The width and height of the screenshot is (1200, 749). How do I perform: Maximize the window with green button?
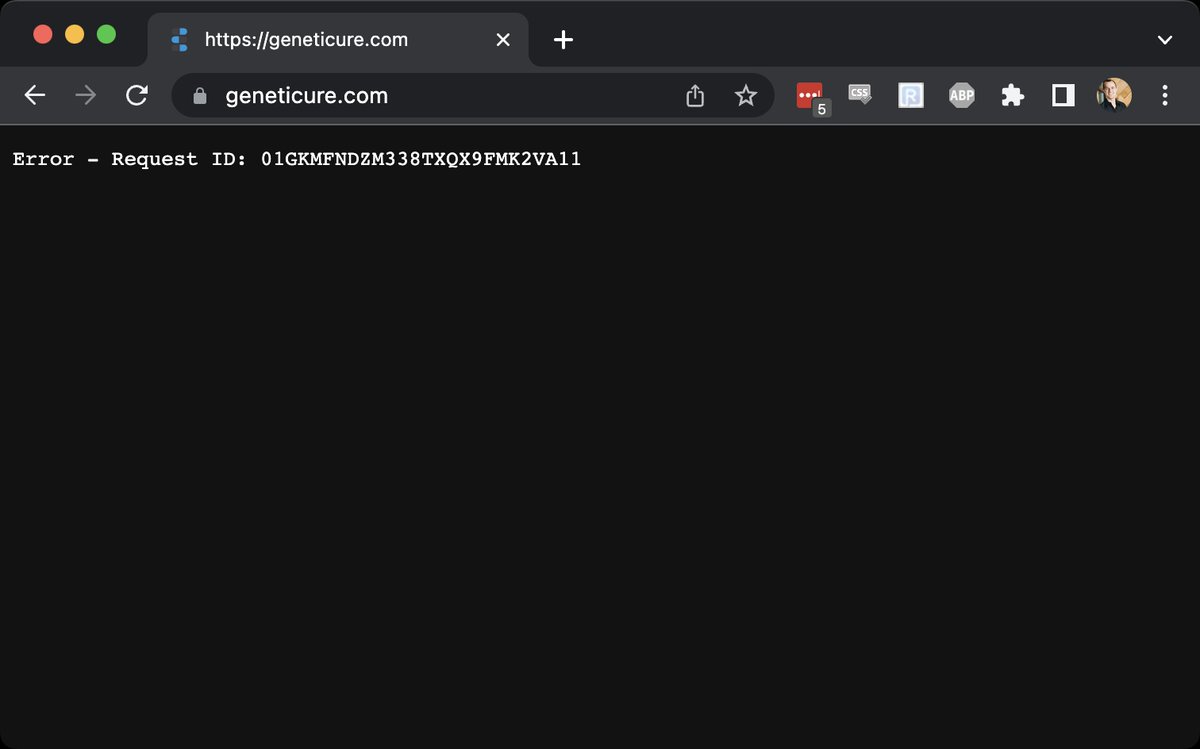[x=106, y=34]
